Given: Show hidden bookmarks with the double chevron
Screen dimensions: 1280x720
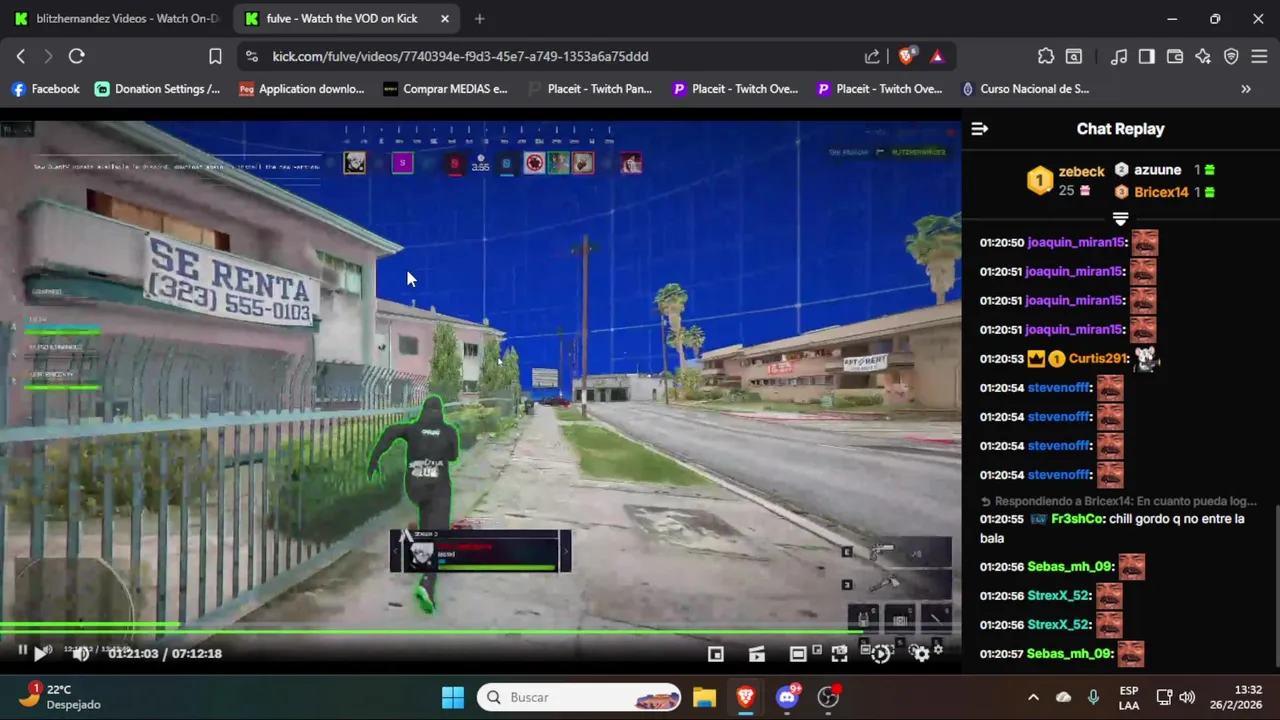Looking at the screenshot, I should tap(1246, 89).
